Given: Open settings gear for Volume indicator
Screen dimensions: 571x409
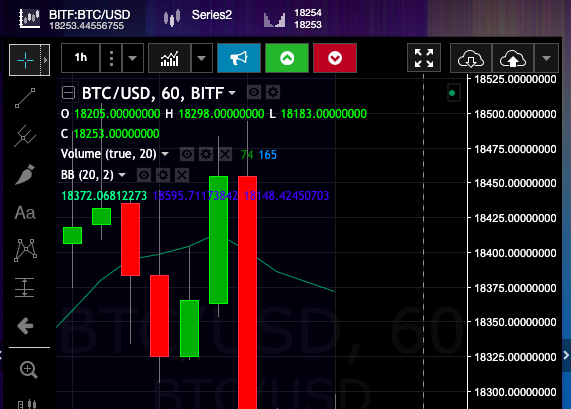Looking at the screenshot, I should click(x=206, y=154).
